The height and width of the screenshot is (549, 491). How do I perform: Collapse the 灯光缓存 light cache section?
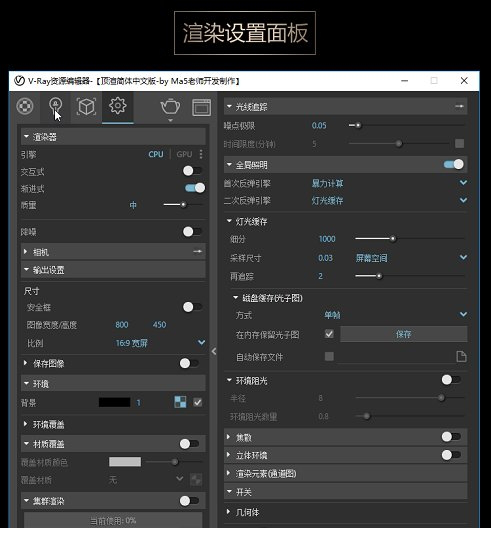pyautogui.click(x=229, y=221)
